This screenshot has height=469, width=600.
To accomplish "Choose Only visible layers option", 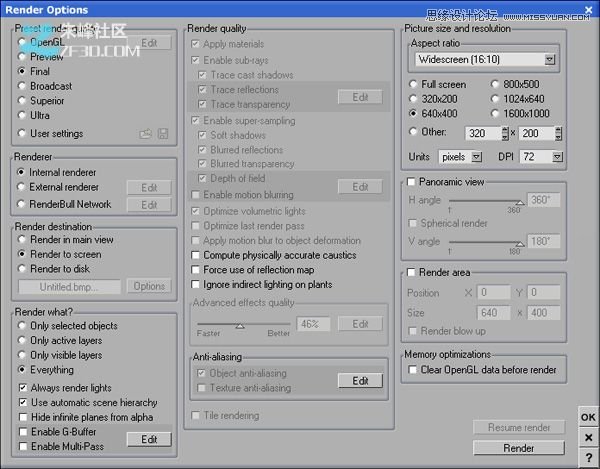I will click(x=22, y=355).
